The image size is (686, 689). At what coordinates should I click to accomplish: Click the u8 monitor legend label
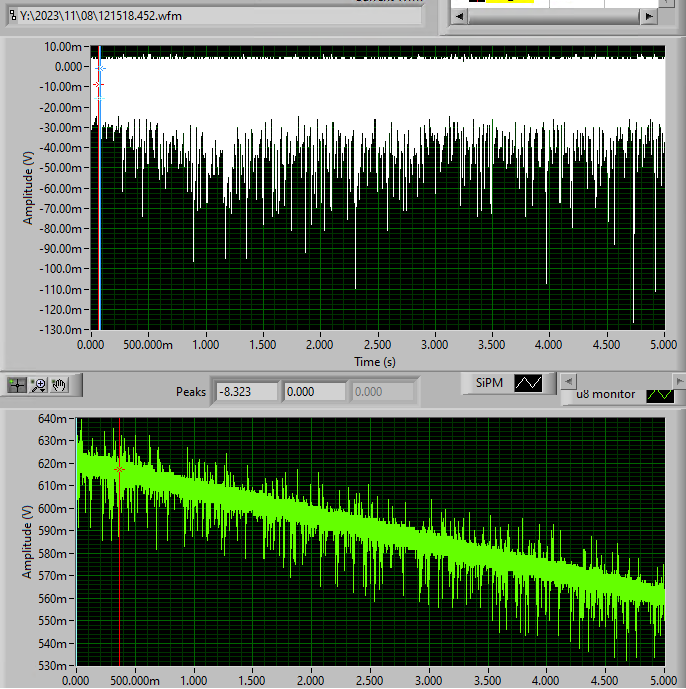click(x=602, y=394)
